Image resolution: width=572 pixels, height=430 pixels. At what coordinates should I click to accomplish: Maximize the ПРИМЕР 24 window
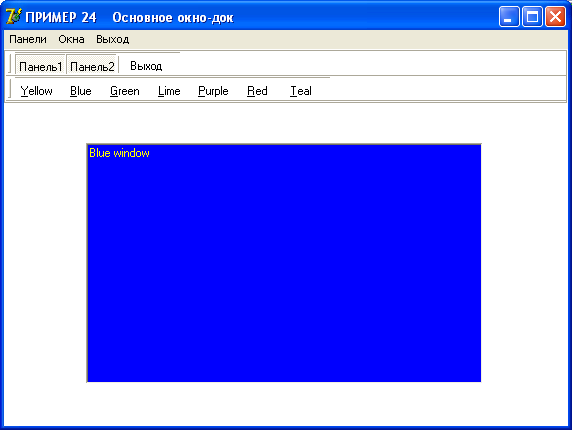[532, 17]
